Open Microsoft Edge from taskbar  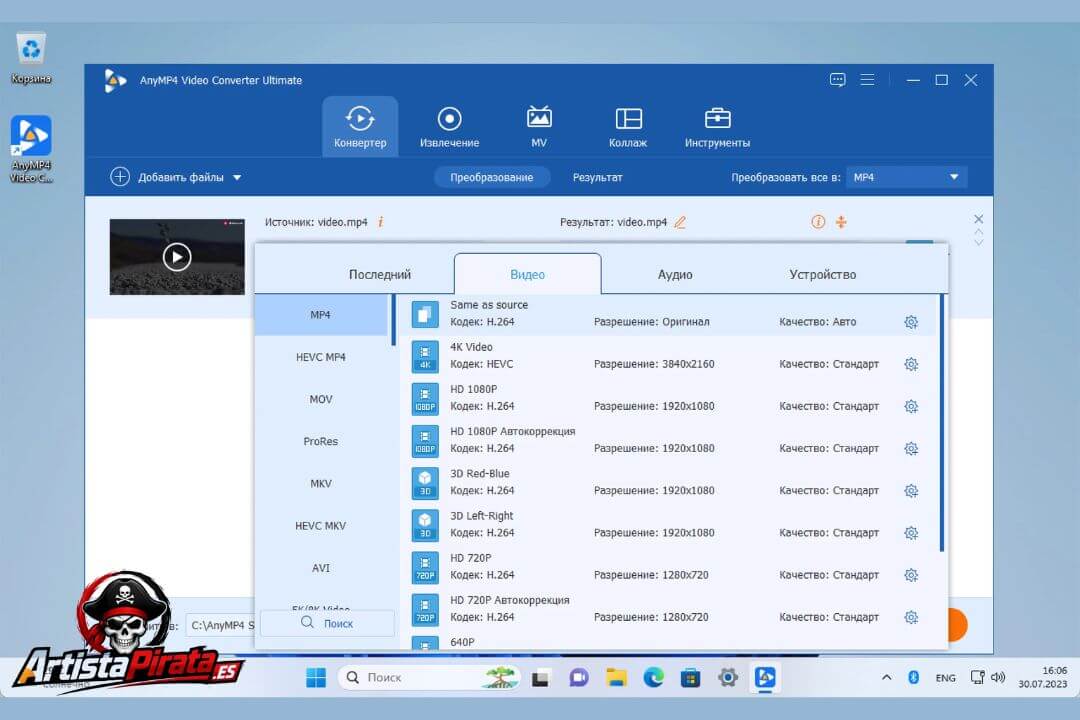tap(653, 678)
